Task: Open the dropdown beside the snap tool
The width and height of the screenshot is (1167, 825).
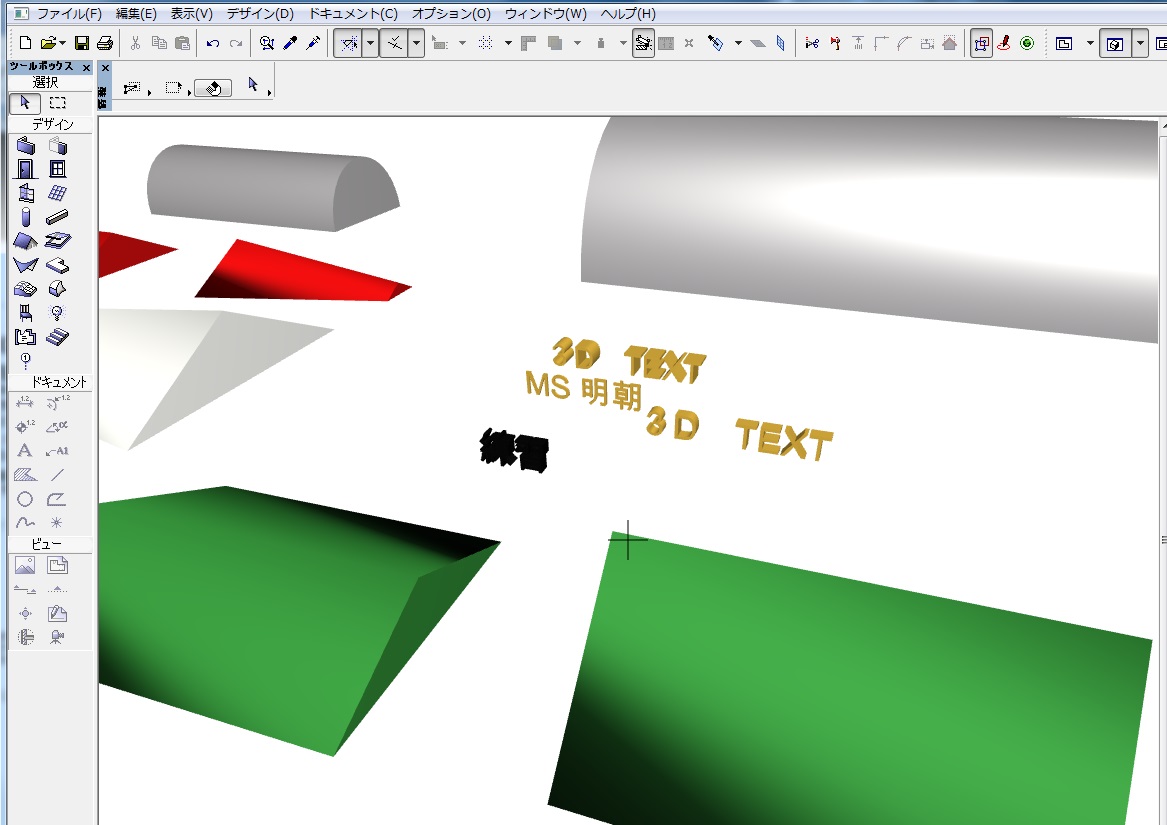Action: click(371, 44)
